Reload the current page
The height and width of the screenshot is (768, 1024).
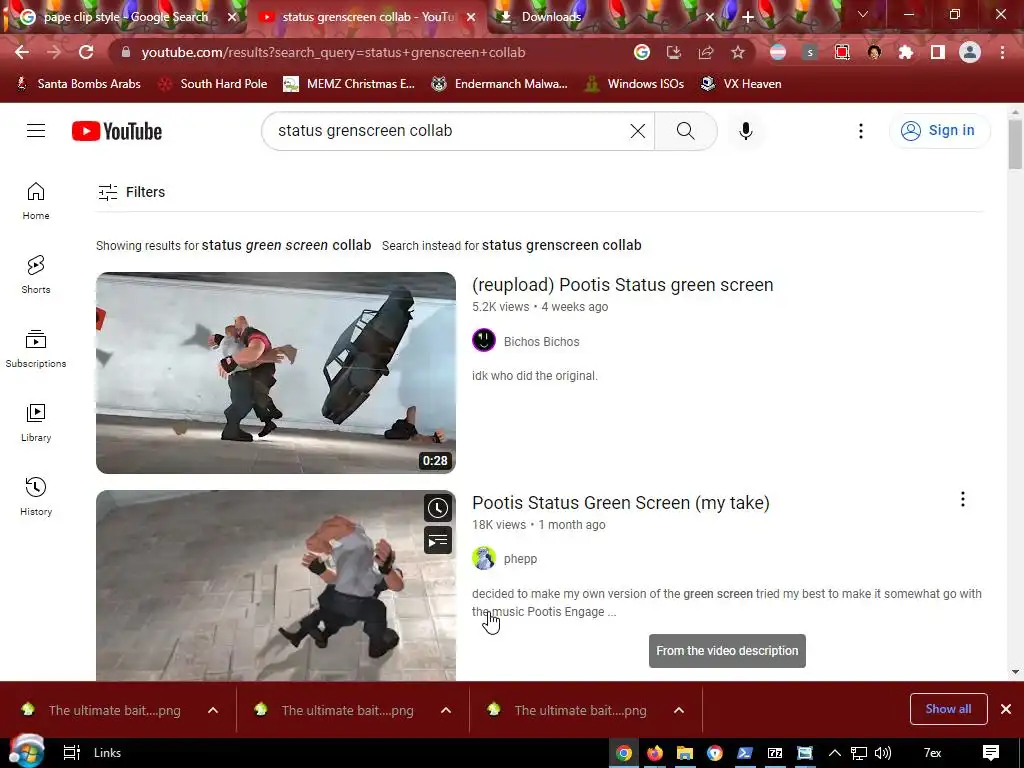click(x=86, y=52)
